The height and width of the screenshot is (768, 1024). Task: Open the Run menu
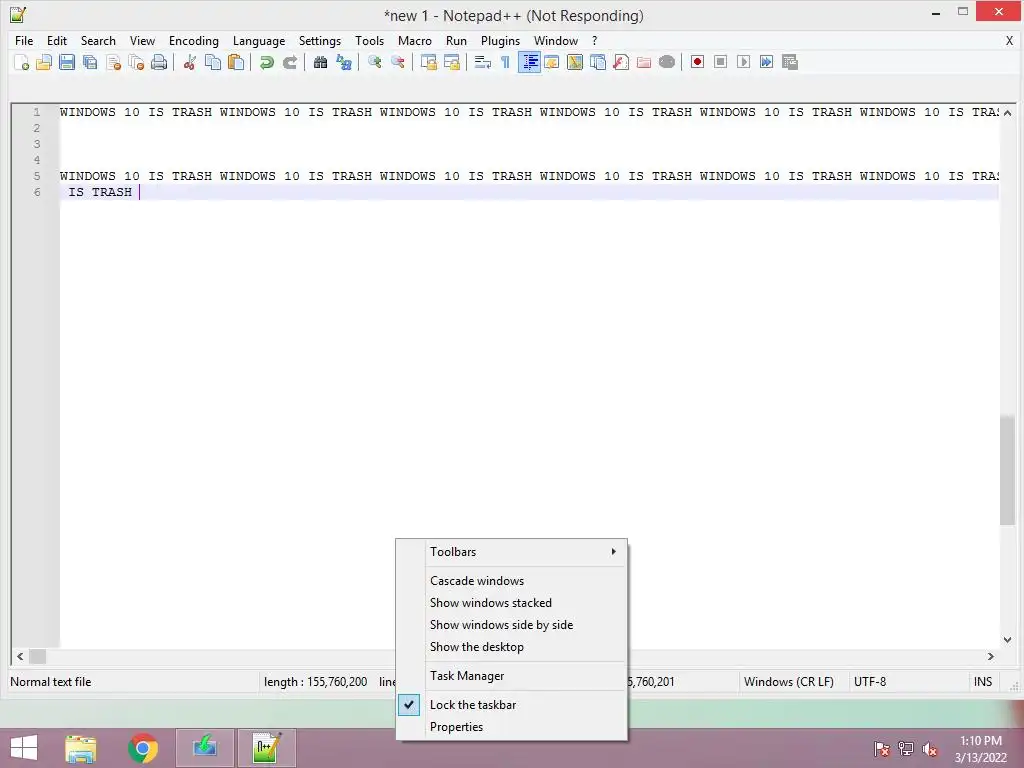coord(456,40)
